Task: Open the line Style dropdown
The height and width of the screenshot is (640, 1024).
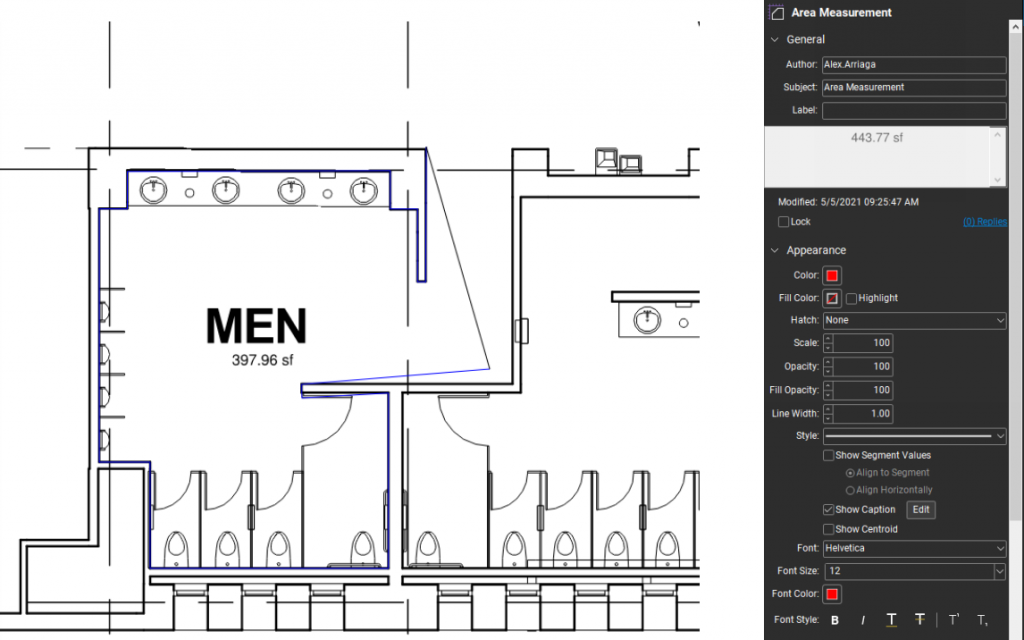Action: (914, 435)
